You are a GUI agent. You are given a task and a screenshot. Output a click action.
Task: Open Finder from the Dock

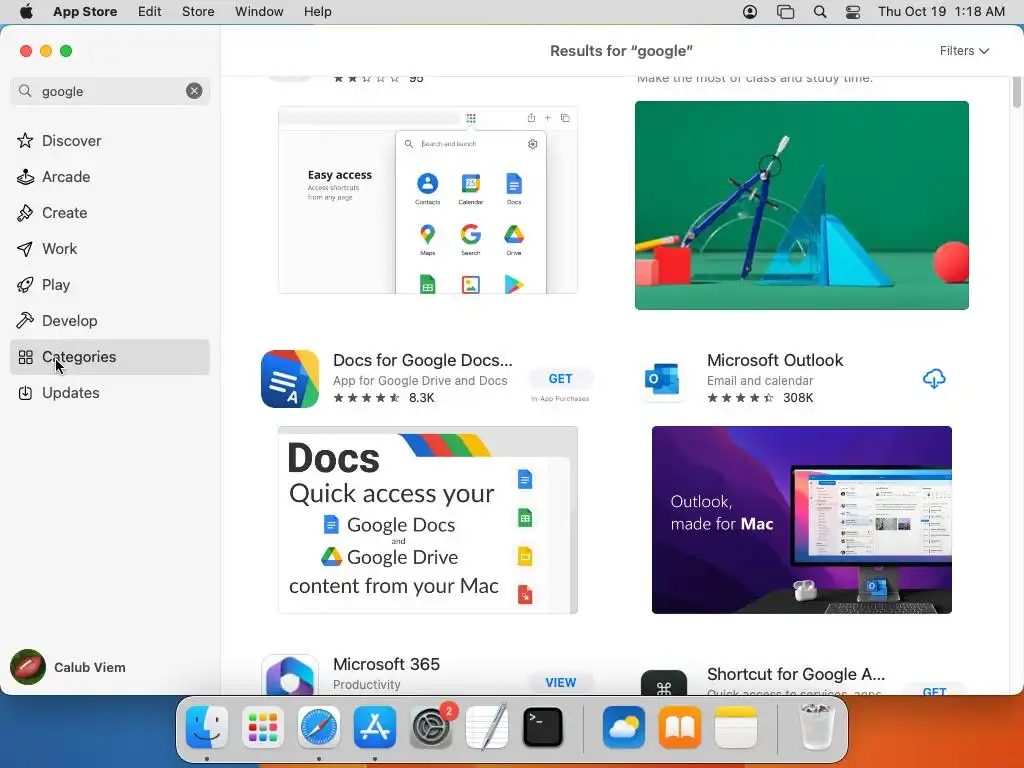pos(206,727)
